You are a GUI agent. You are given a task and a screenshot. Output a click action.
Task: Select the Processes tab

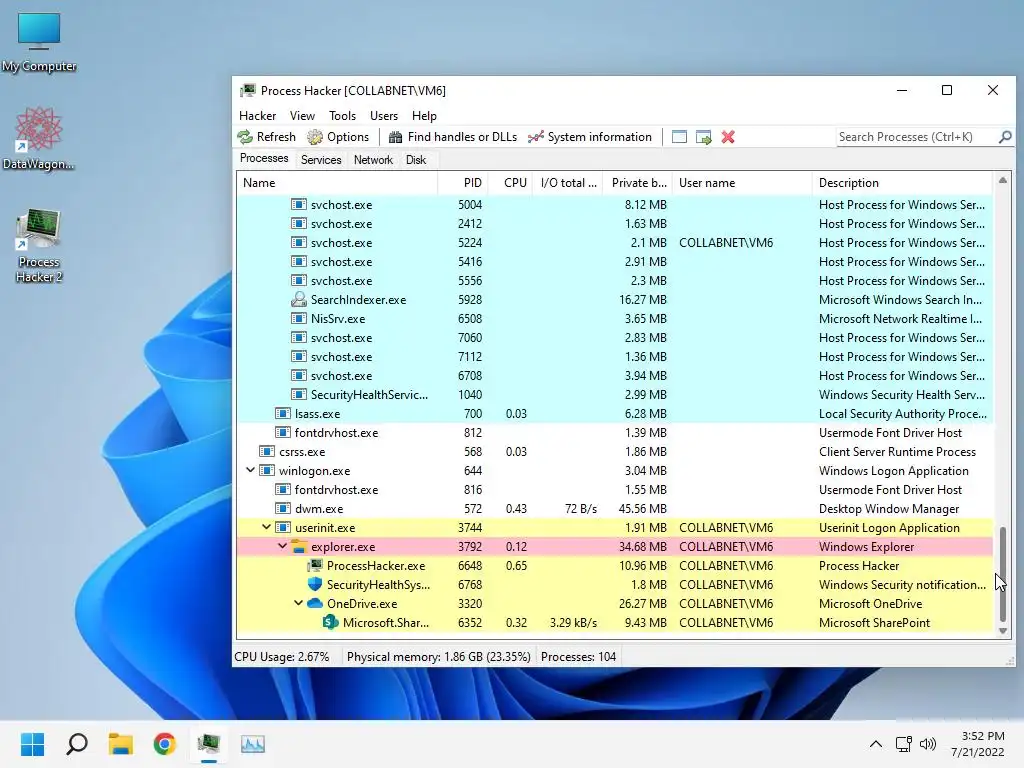264,159
